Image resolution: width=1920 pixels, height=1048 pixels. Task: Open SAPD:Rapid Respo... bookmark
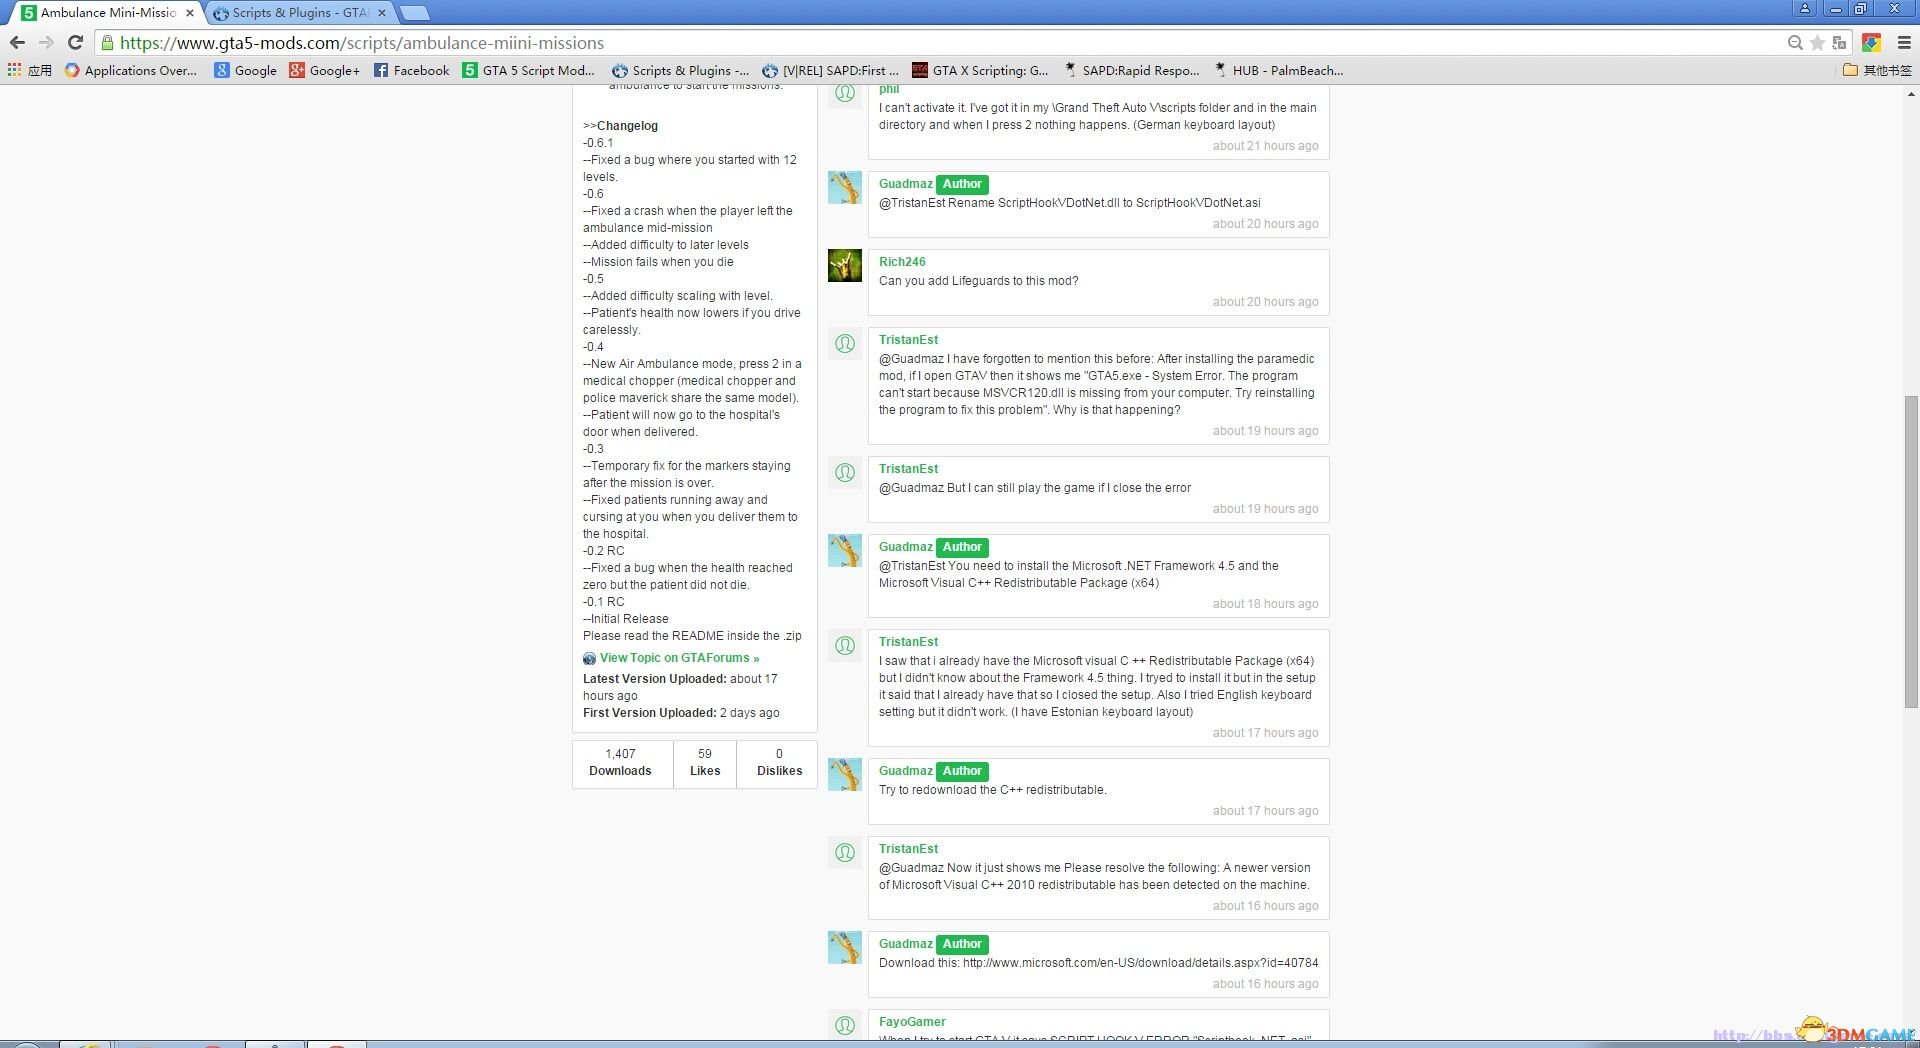pos(1131,70)
